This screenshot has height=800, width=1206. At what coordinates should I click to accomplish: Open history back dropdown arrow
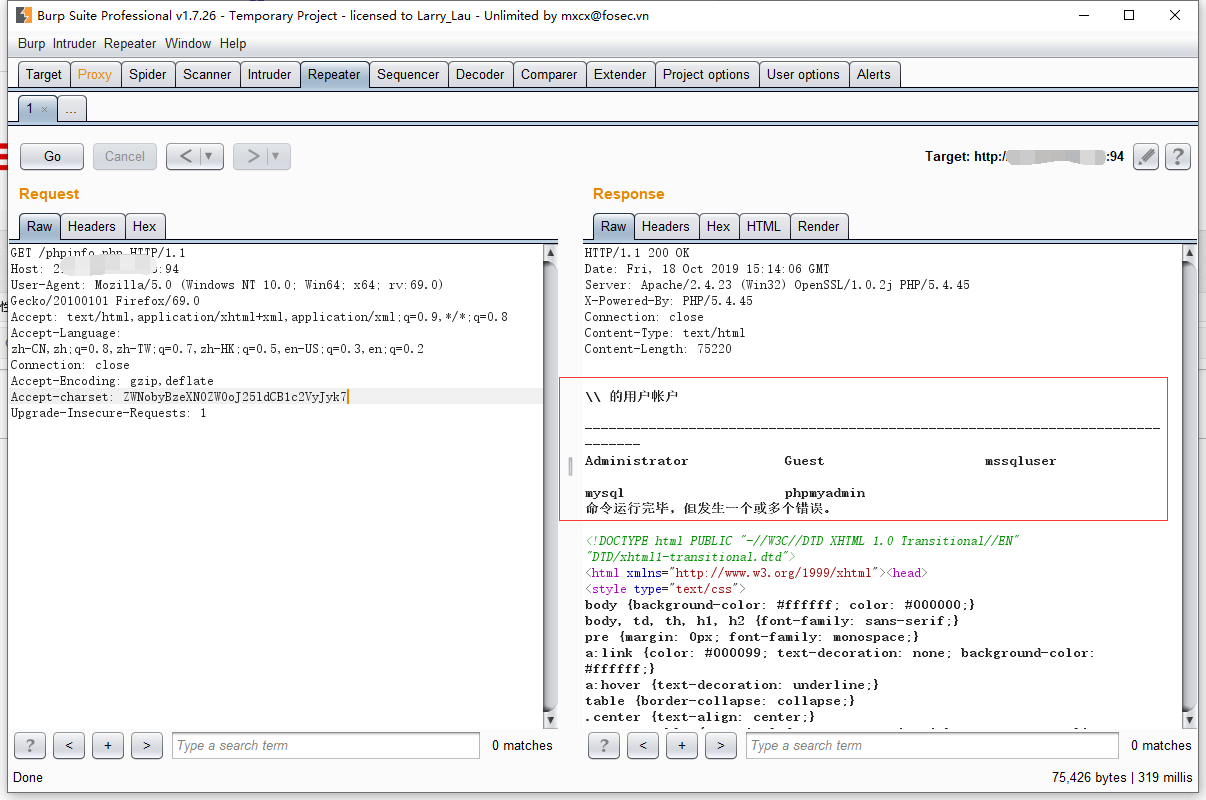tap(210, 156)
